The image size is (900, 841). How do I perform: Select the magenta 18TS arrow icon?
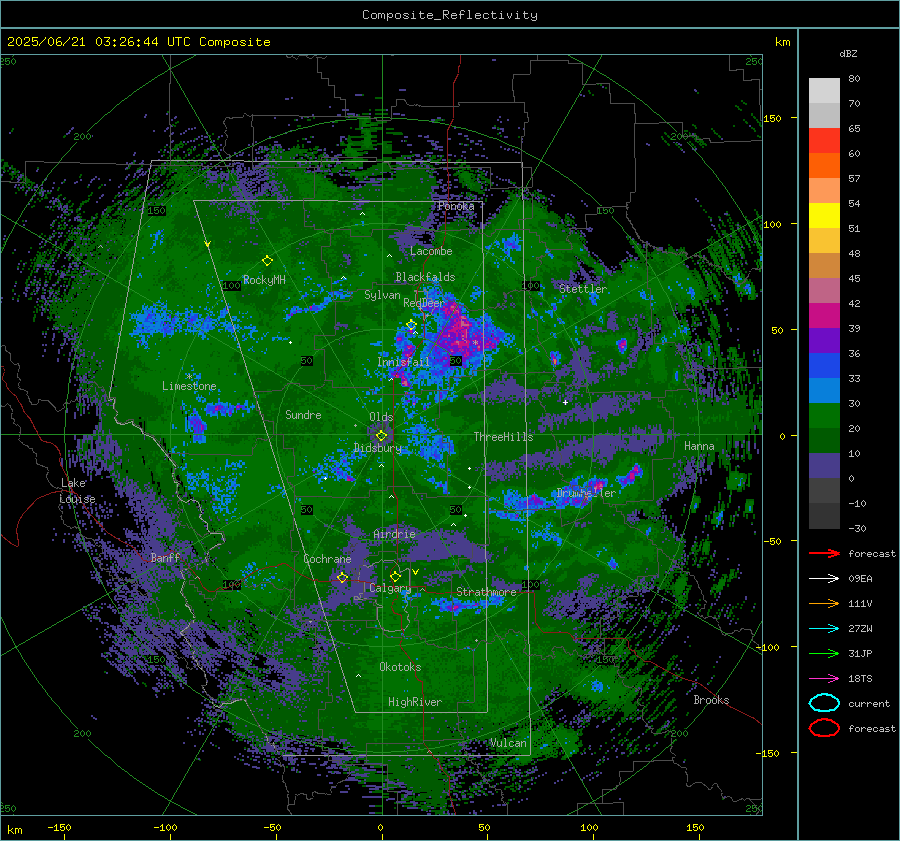(824, 679)
